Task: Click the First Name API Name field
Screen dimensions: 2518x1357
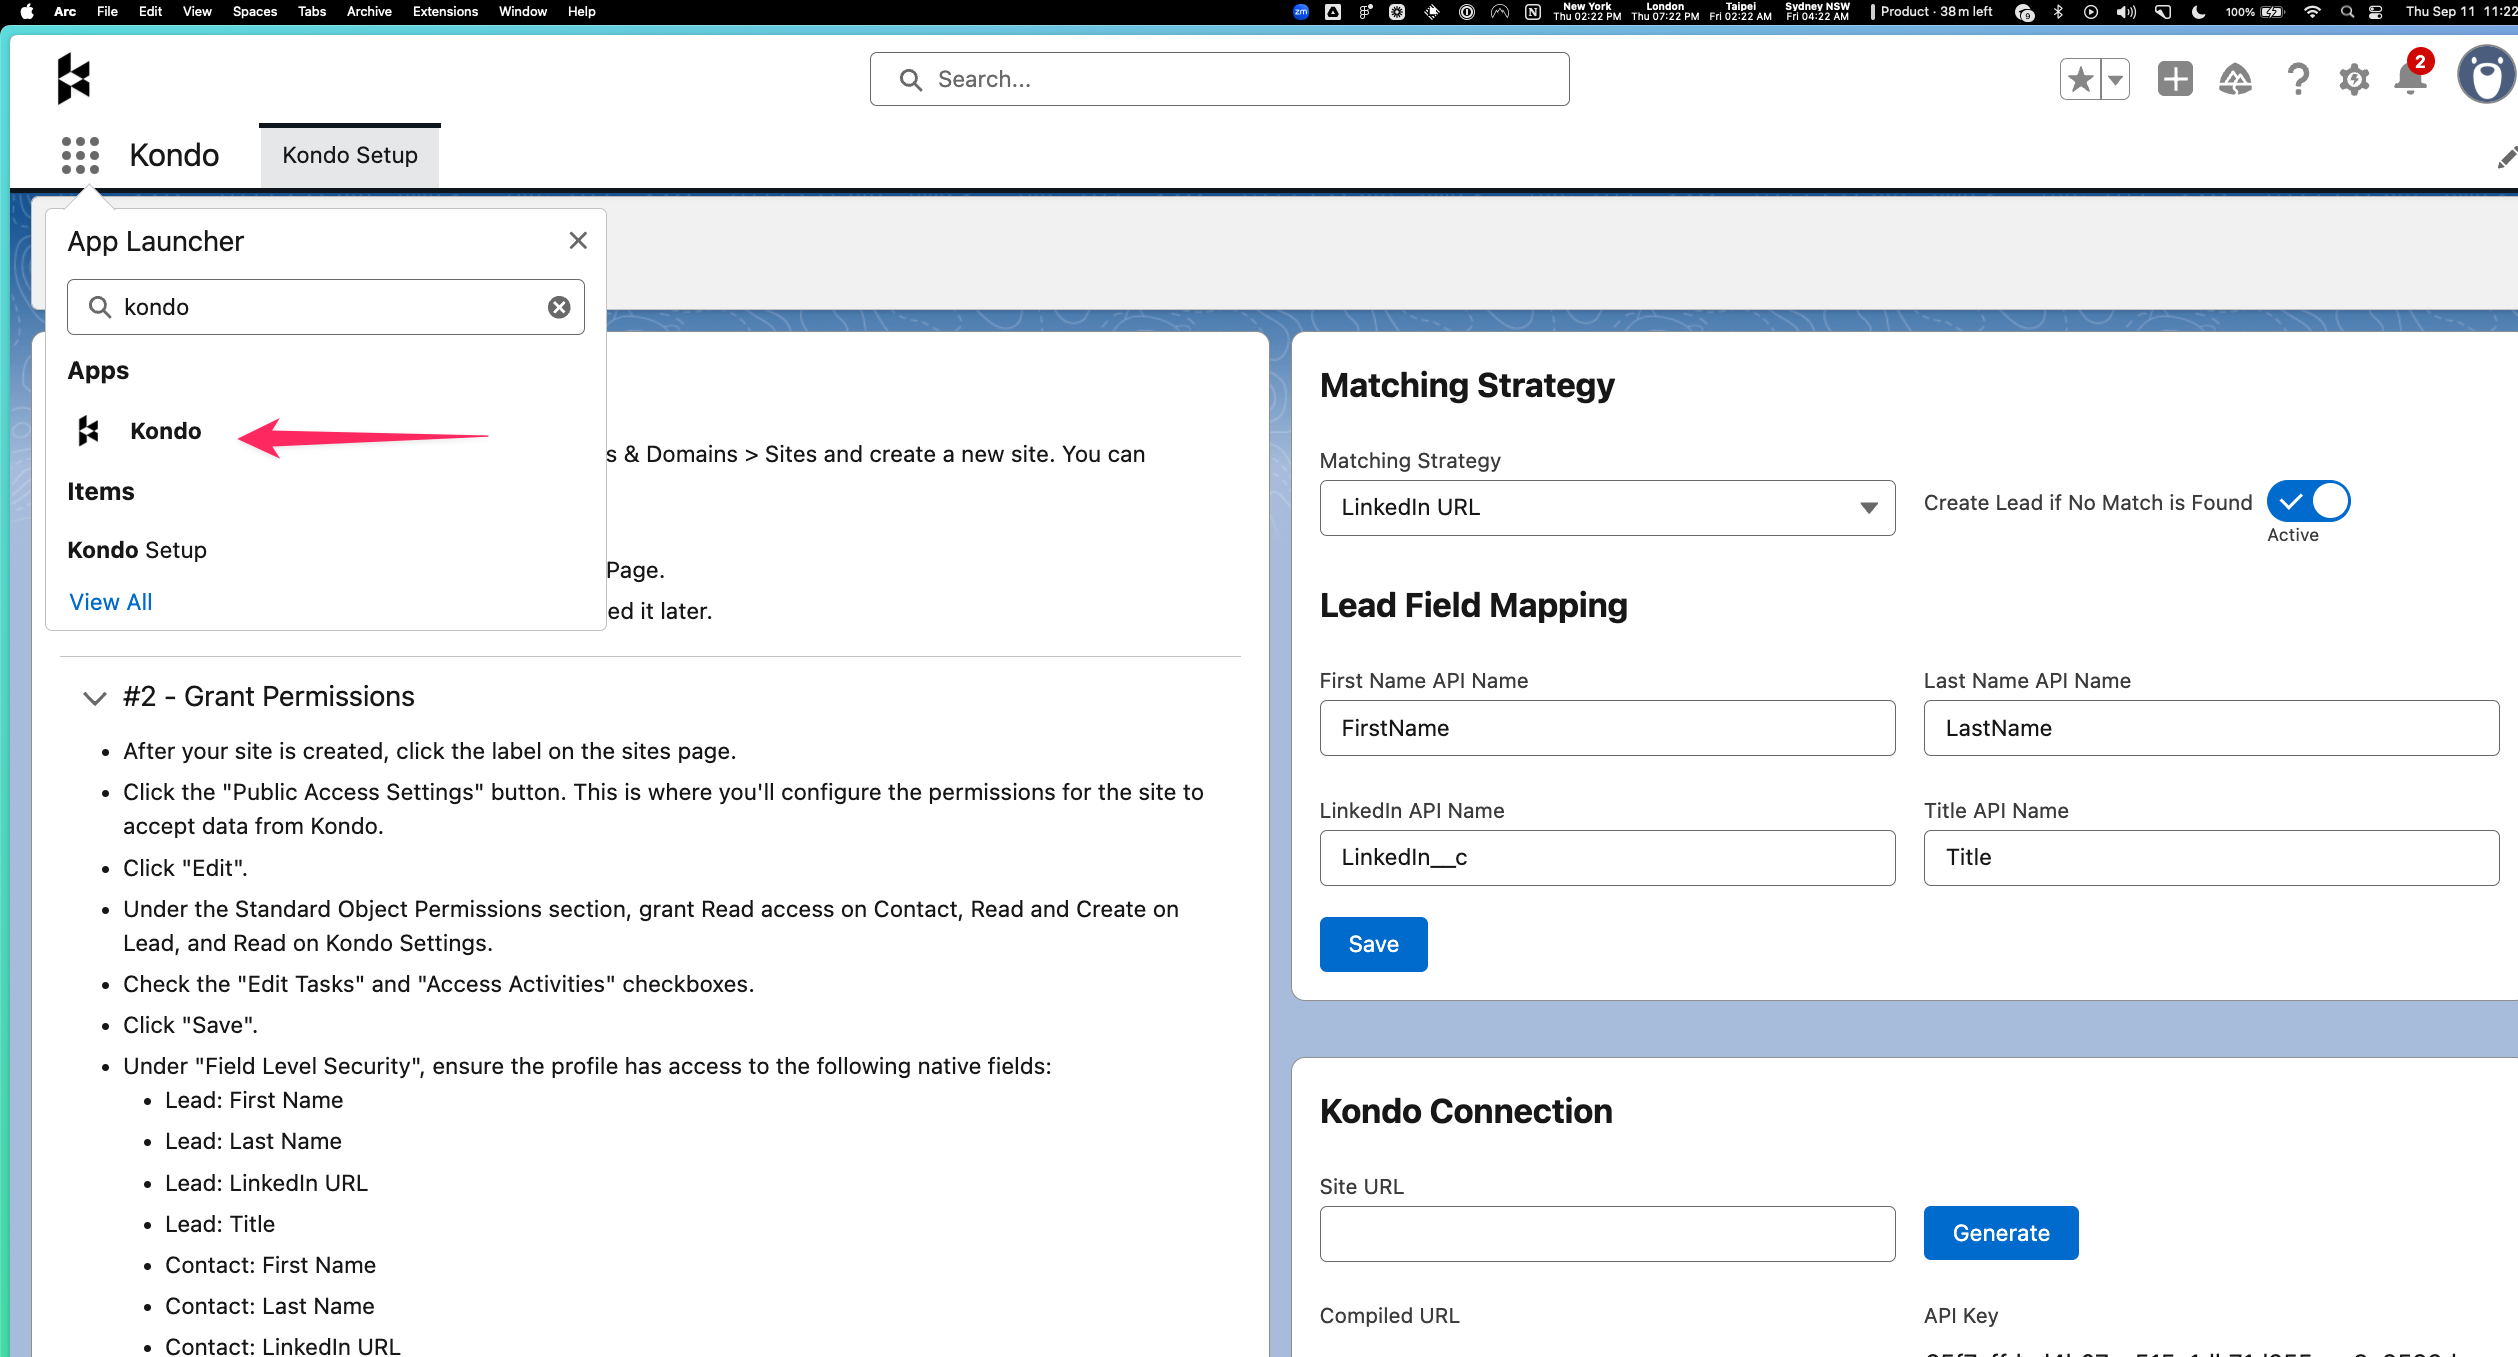Action: [x=1607, y=728]
